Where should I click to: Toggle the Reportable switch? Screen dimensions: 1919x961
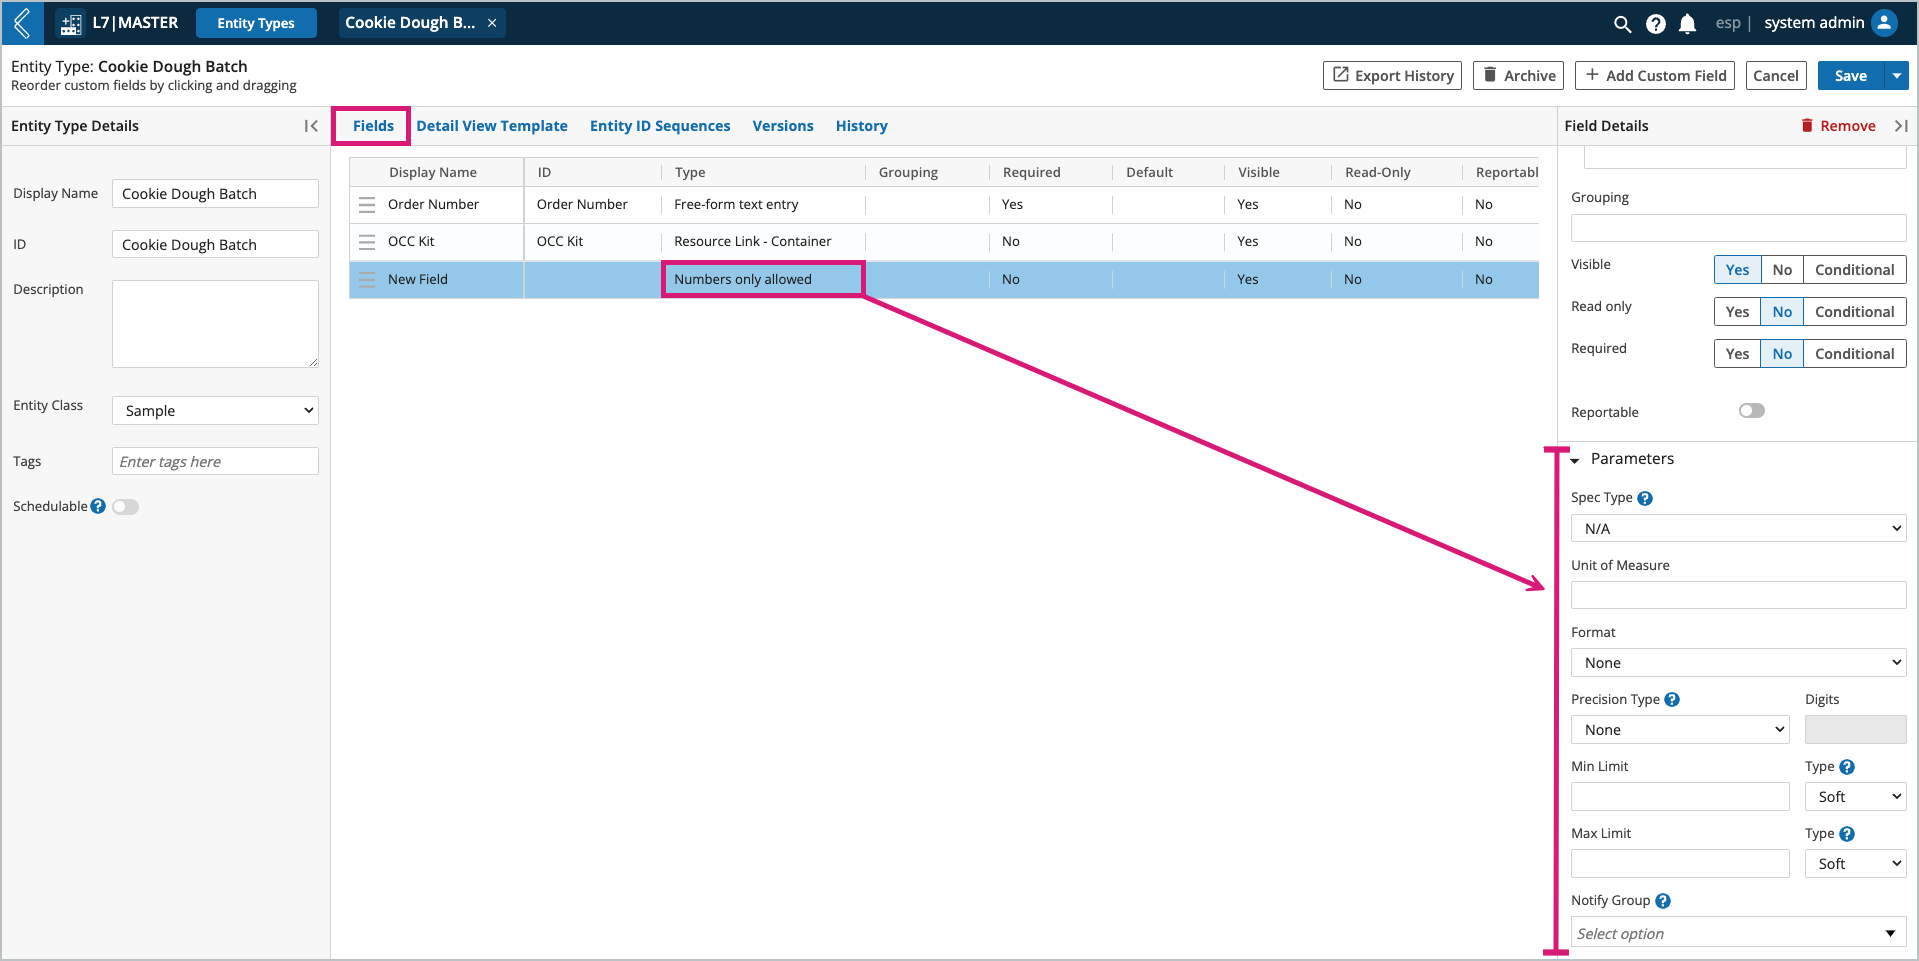click(x=1752, y=411)
